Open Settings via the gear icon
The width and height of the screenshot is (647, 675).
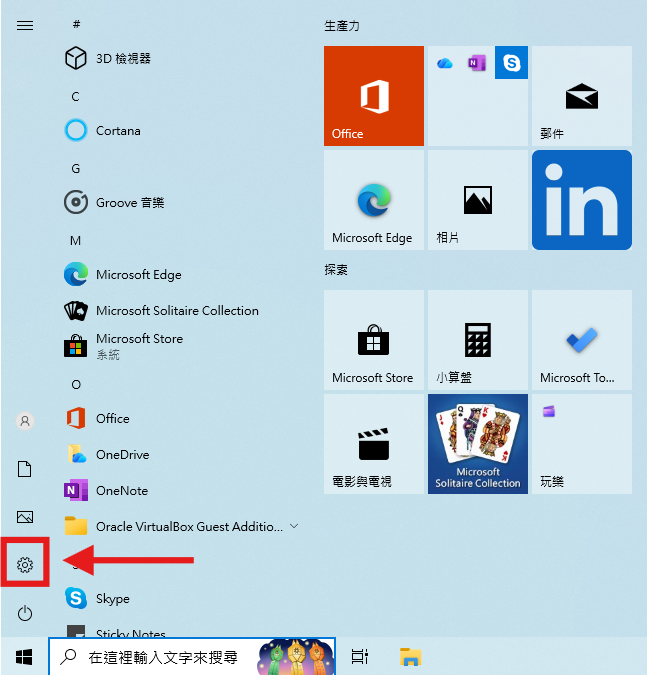[25, 565]
